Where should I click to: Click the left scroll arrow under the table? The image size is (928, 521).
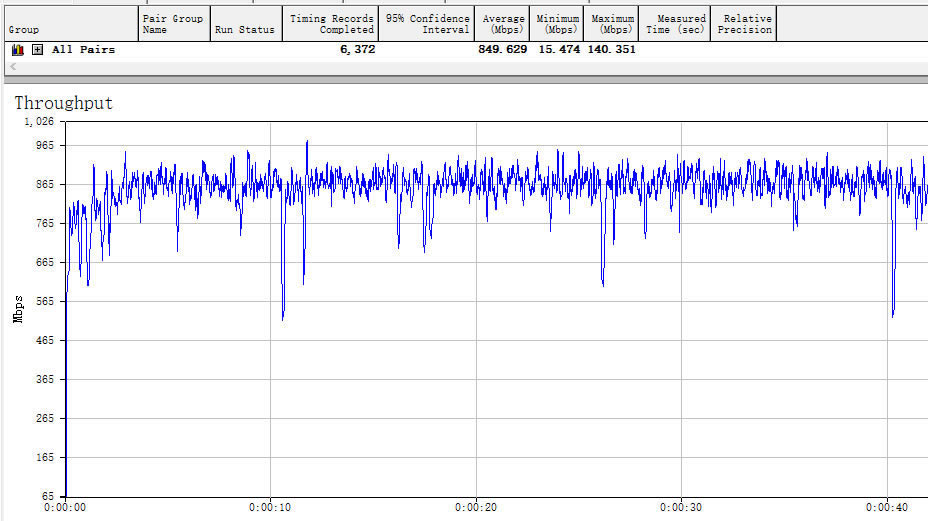(12, 67)
